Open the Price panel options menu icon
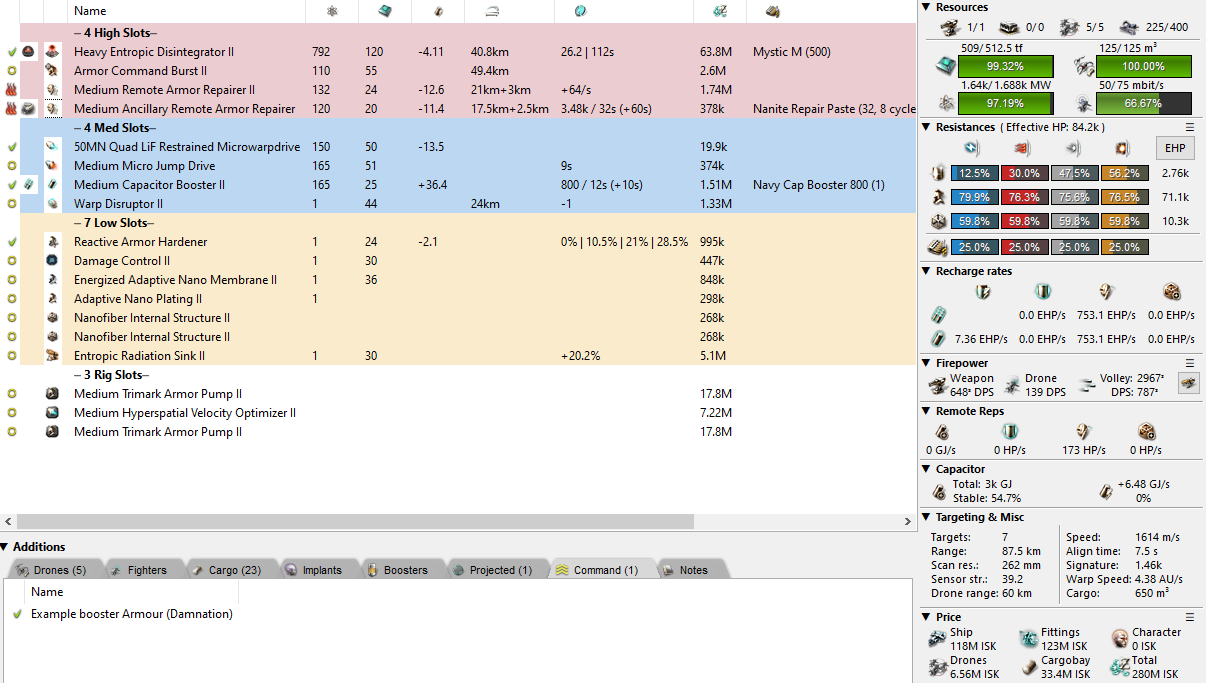Screen dimensions: 1206x683 tap(1190, 617)
